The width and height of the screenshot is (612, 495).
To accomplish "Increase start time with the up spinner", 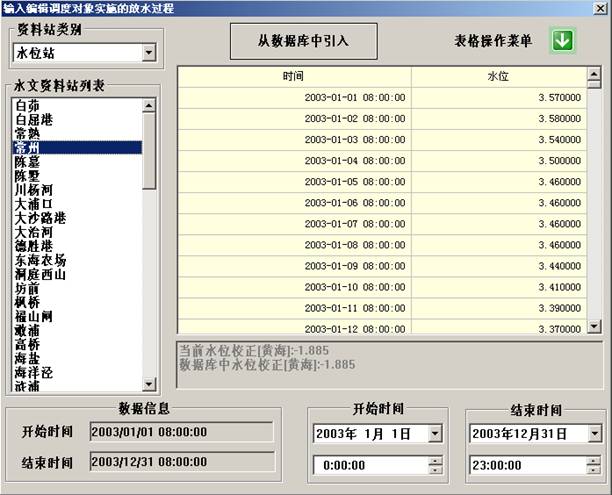I will pyautogui.click(x=435, y=460).
